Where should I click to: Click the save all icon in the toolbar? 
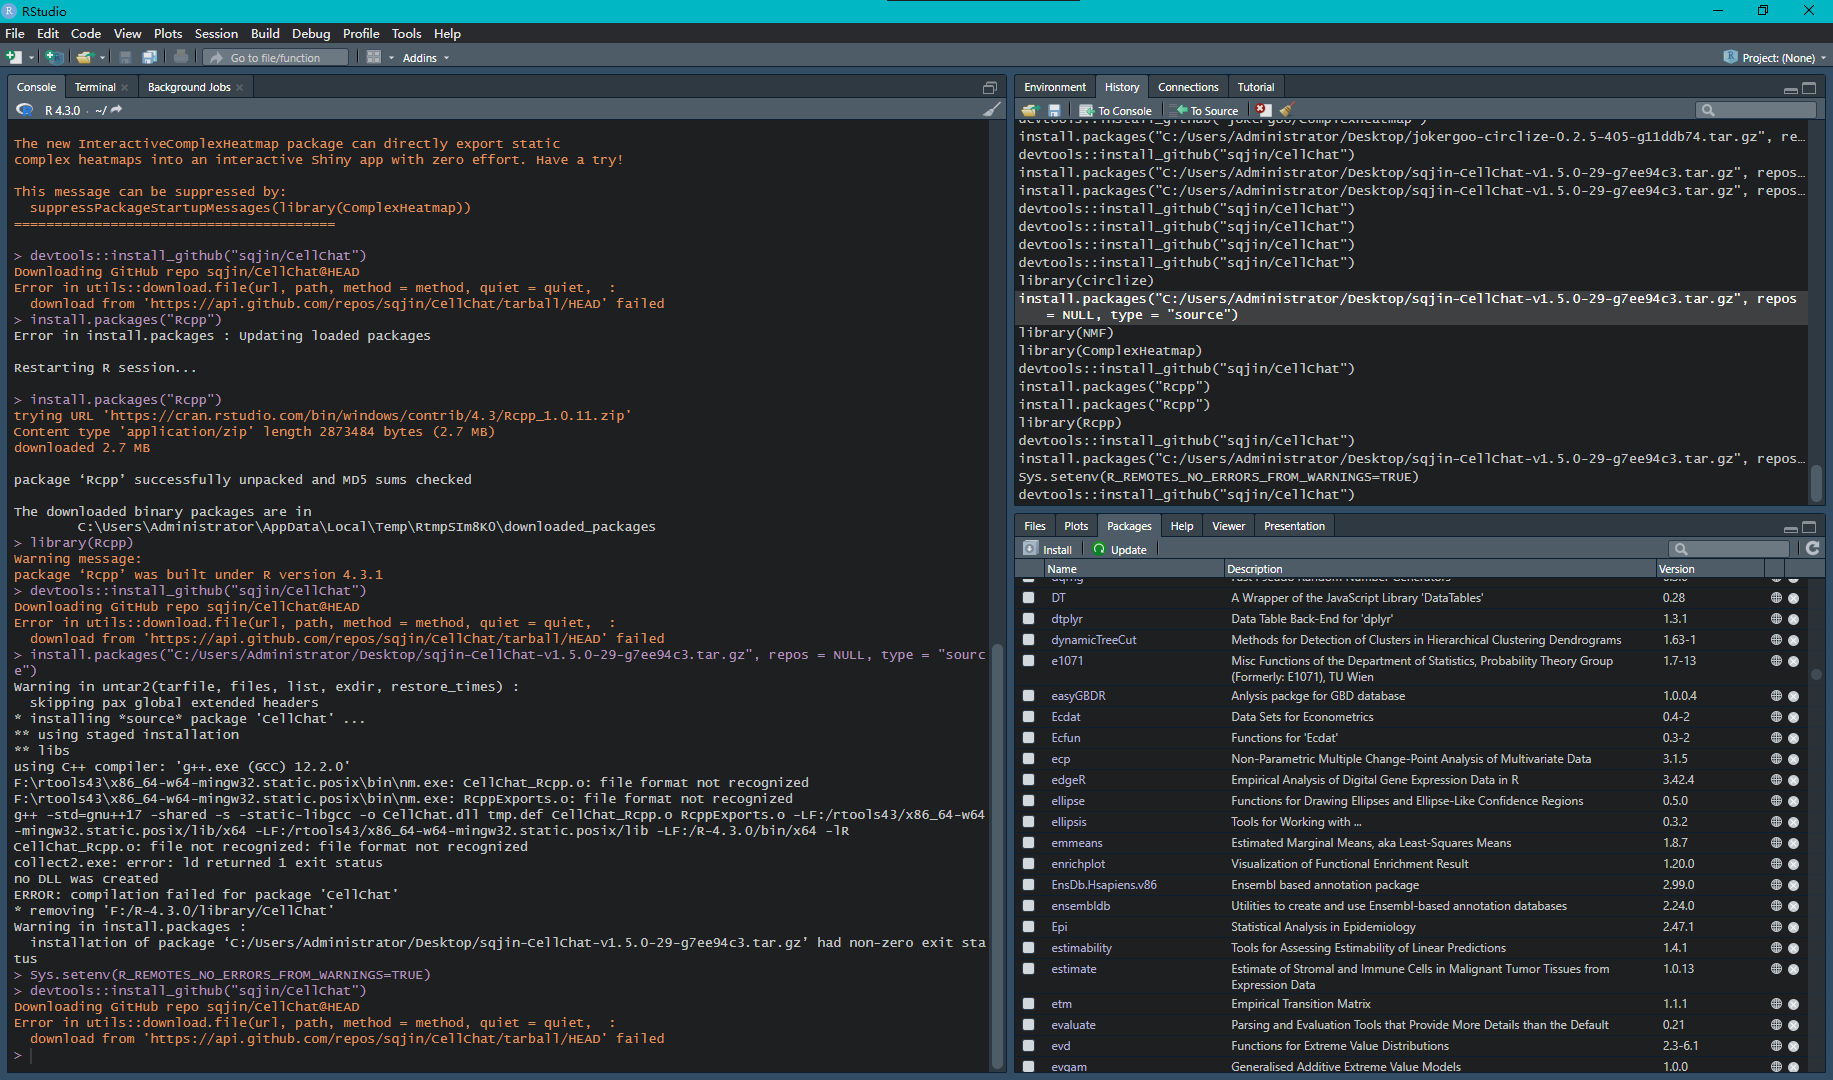pos(150,57)
